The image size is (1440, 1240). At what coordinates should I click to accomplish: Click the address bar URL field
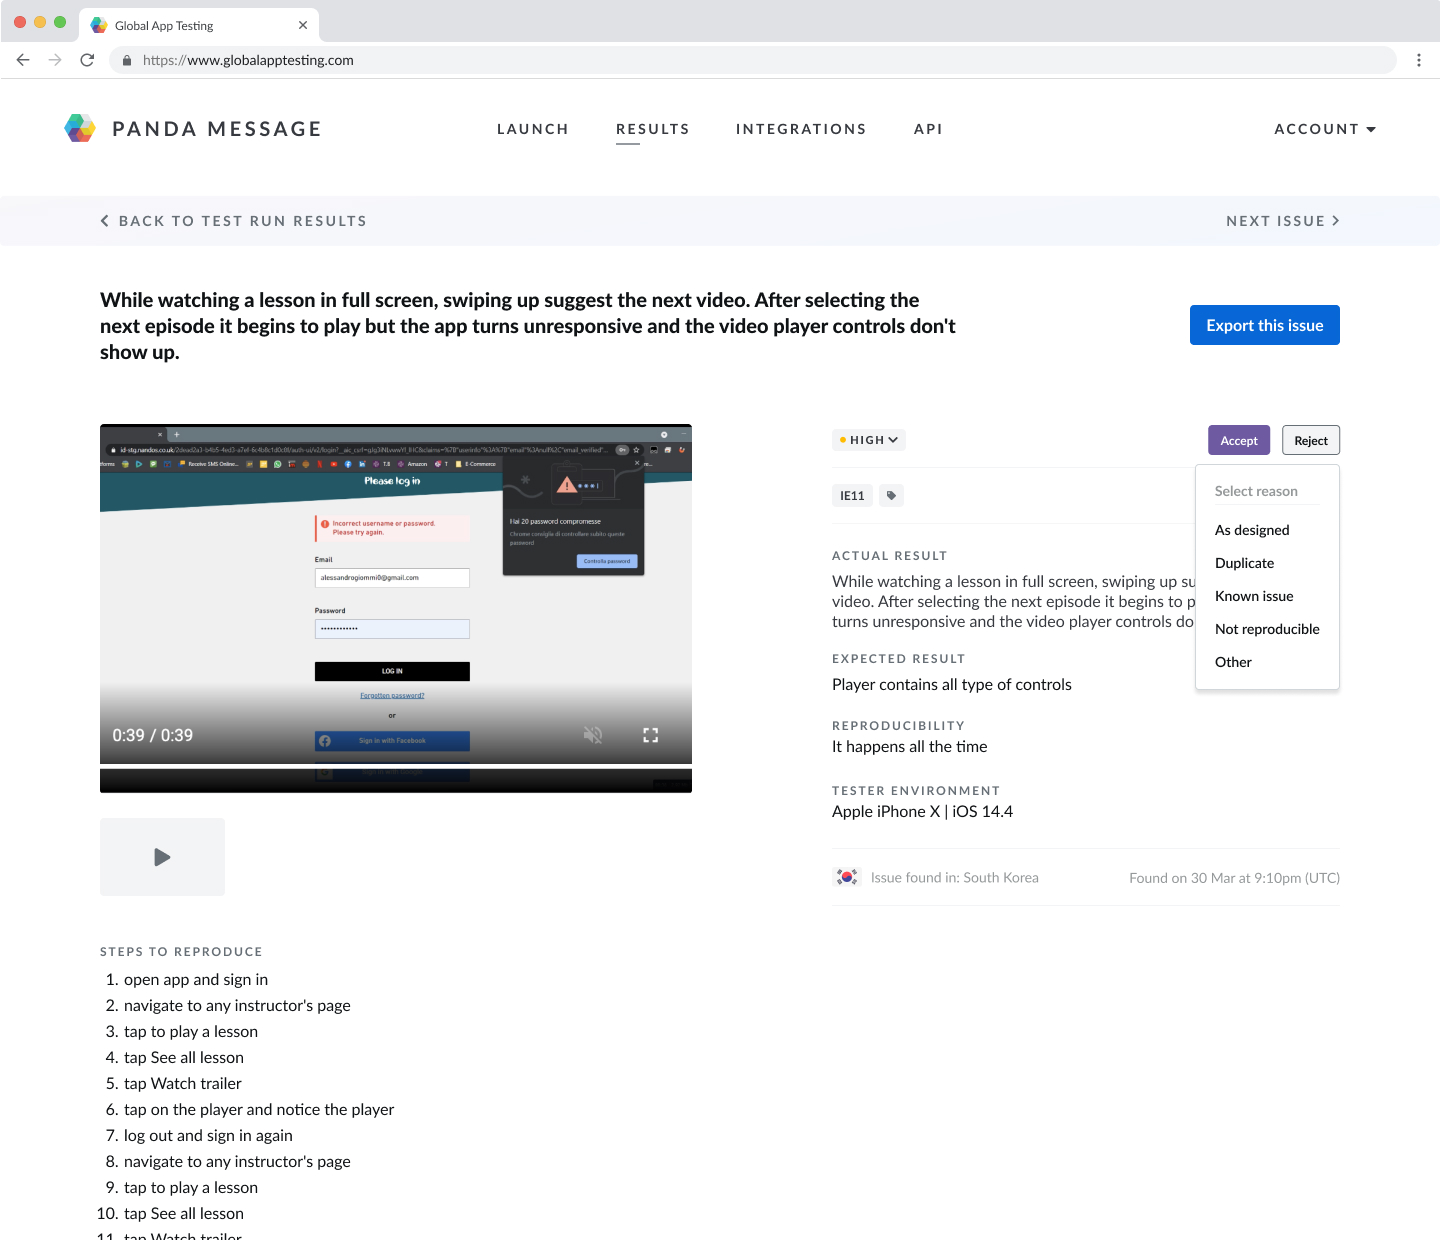[x=752, y=60]
